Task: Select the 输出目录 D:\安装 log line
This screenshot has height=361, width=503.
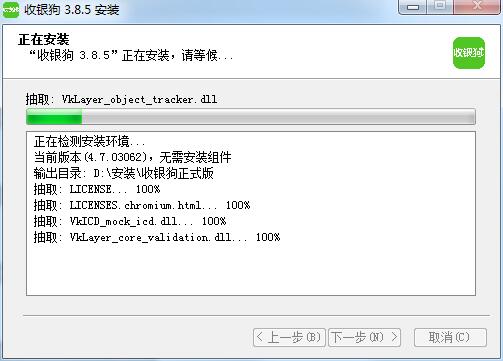Action: [124, 173]
